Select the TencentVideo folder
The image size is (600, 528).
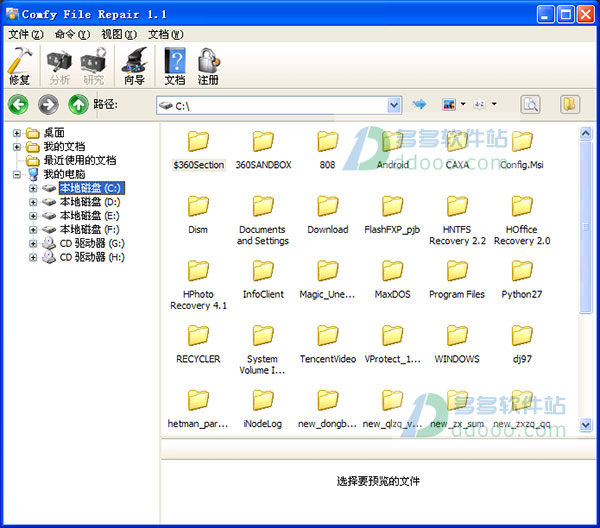click(x=328, y=344)
